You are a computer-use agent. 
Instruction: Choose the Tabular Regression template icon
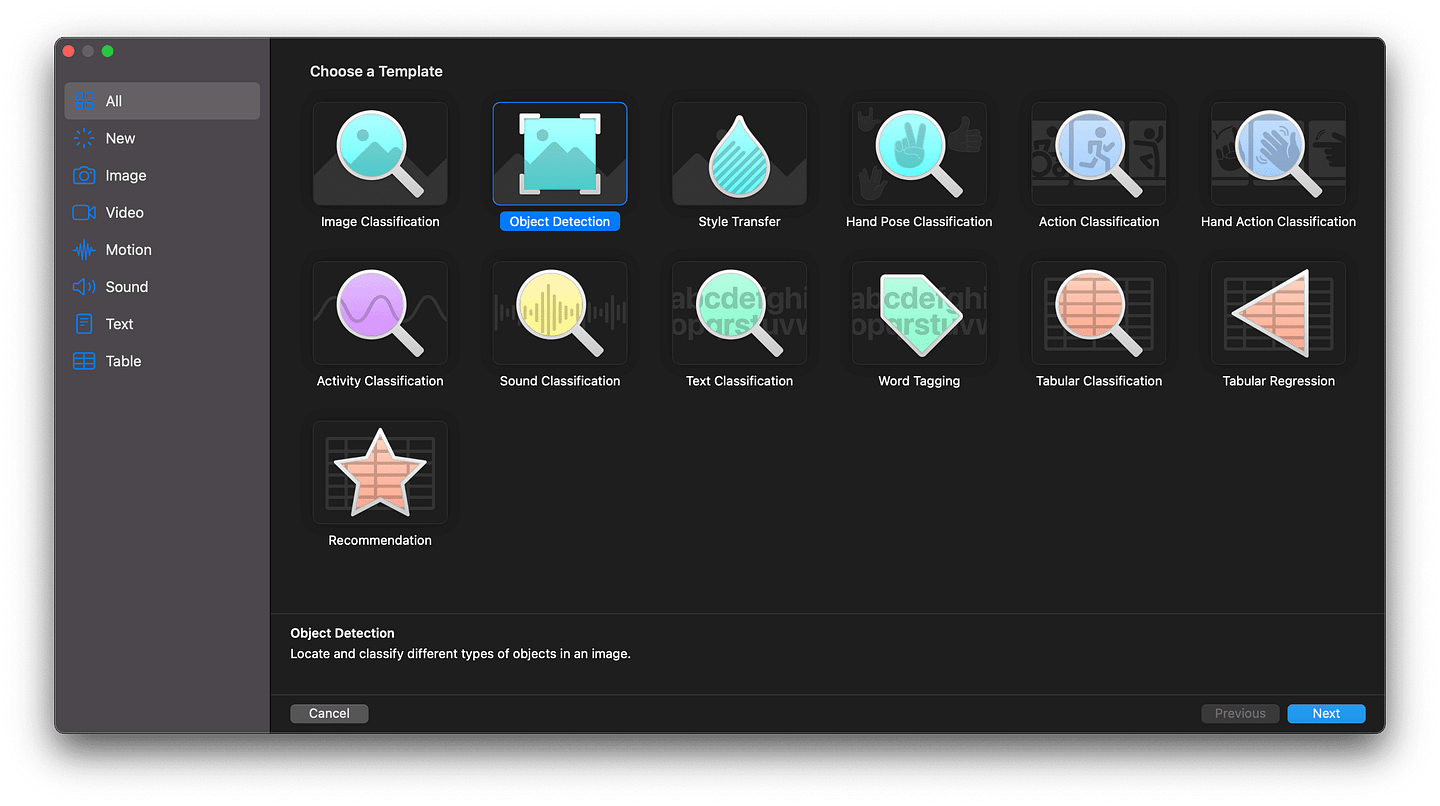(1278, 313)
